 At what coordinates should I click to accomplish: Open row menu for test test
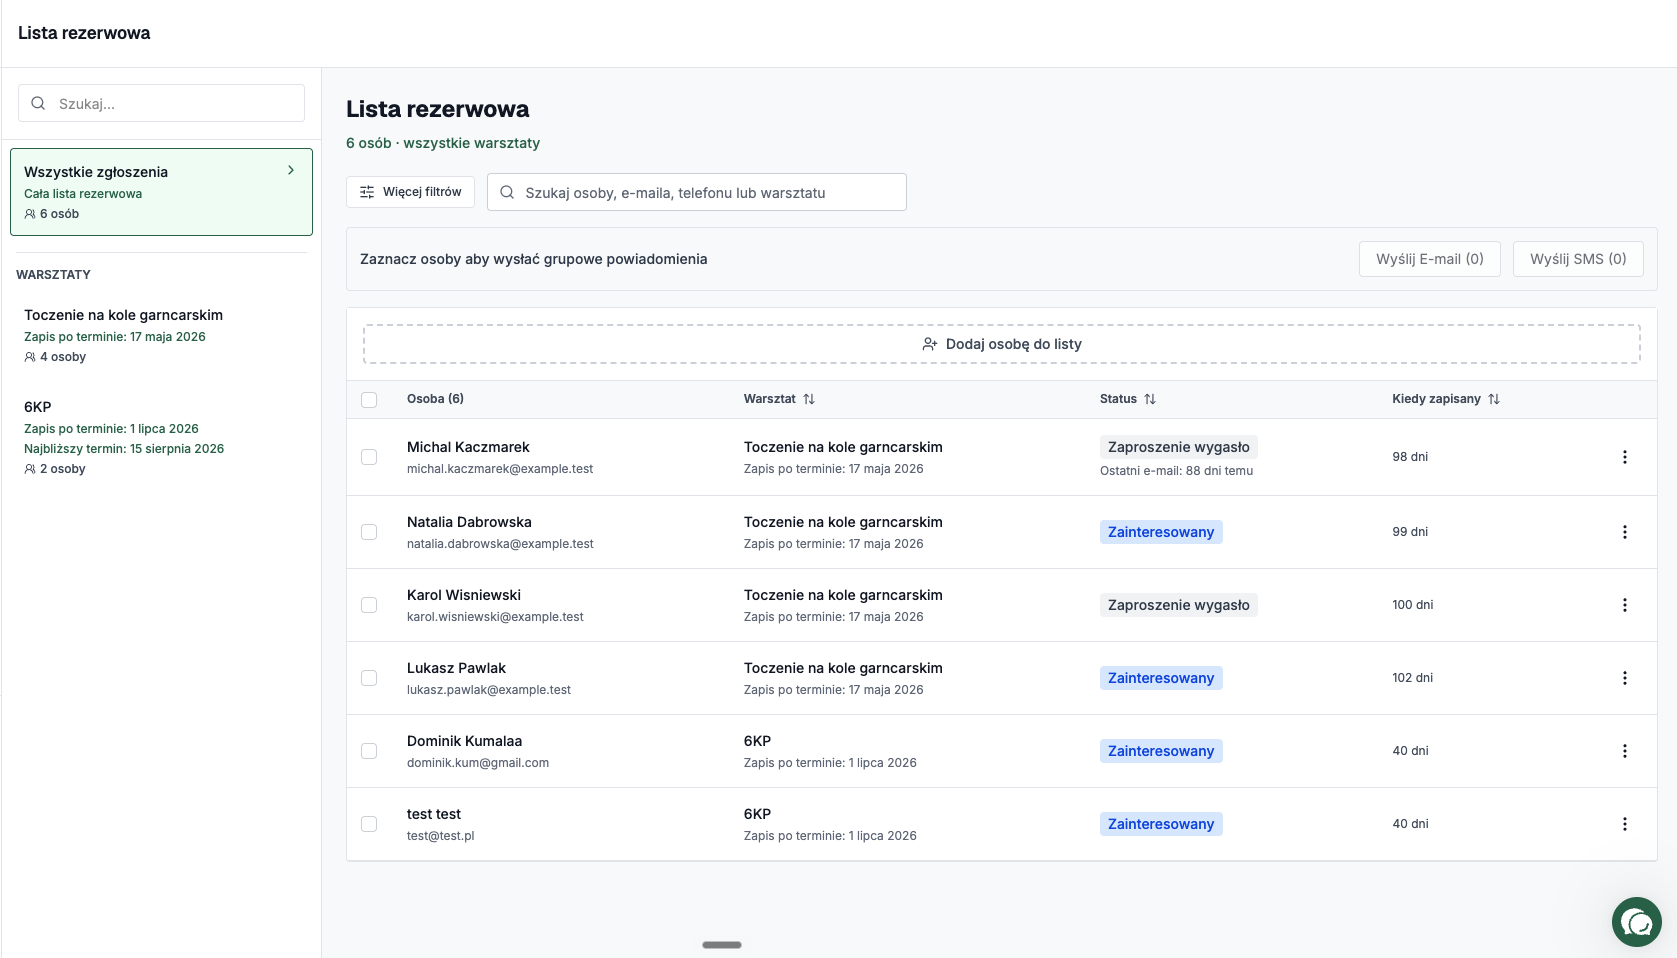[x=1624, y=824]
